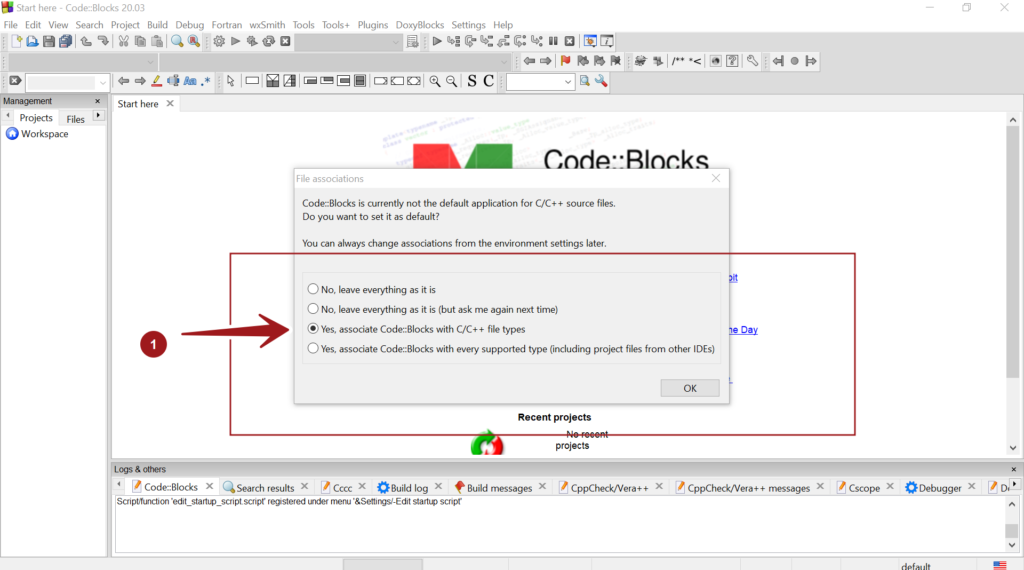Screen dimensions: 1024x570
Task: Click the Zoom in magnifier icon
Action: (435, 81)
